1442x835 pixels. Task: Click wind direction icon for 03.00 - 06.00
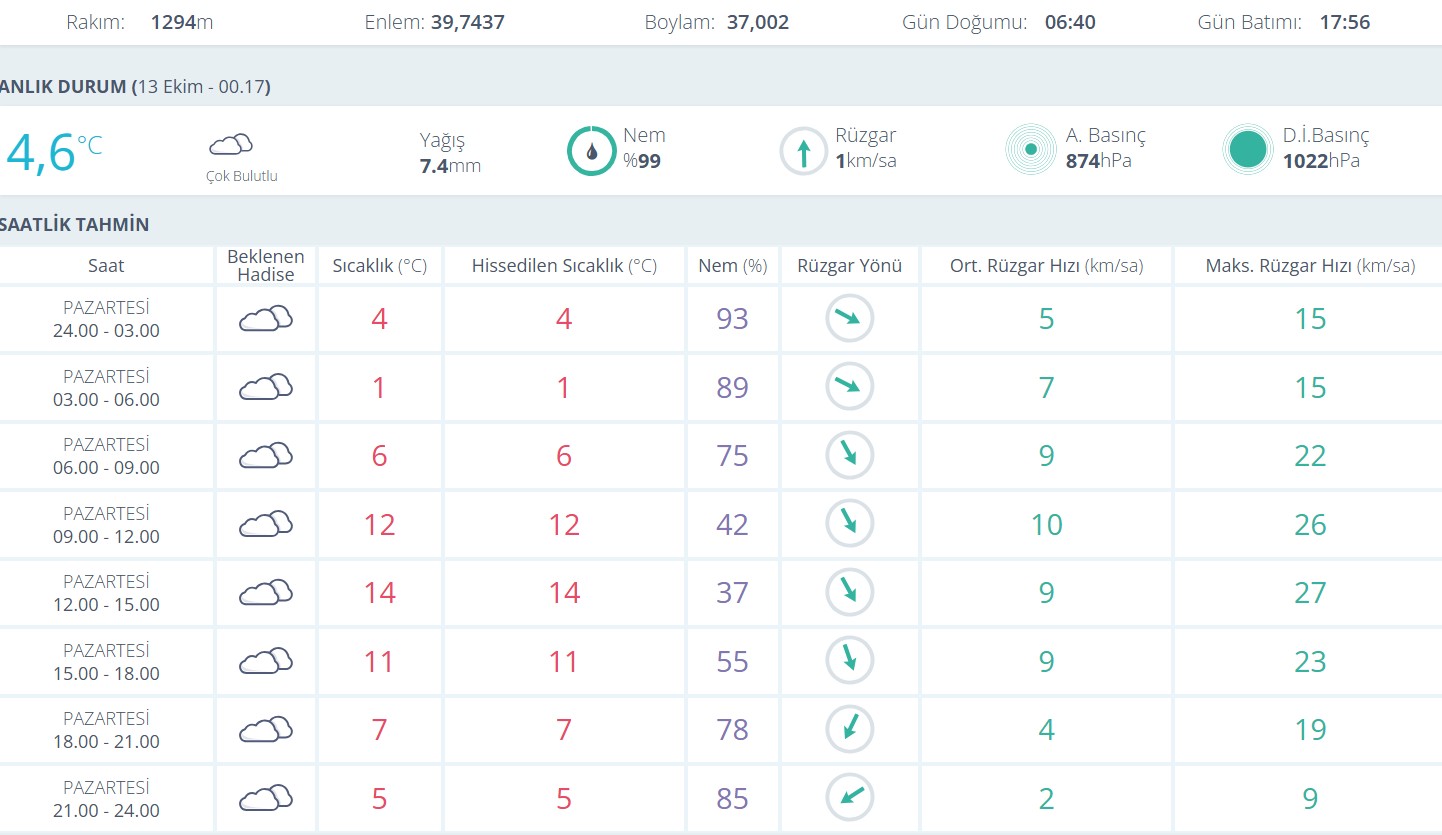click(849, 387)
